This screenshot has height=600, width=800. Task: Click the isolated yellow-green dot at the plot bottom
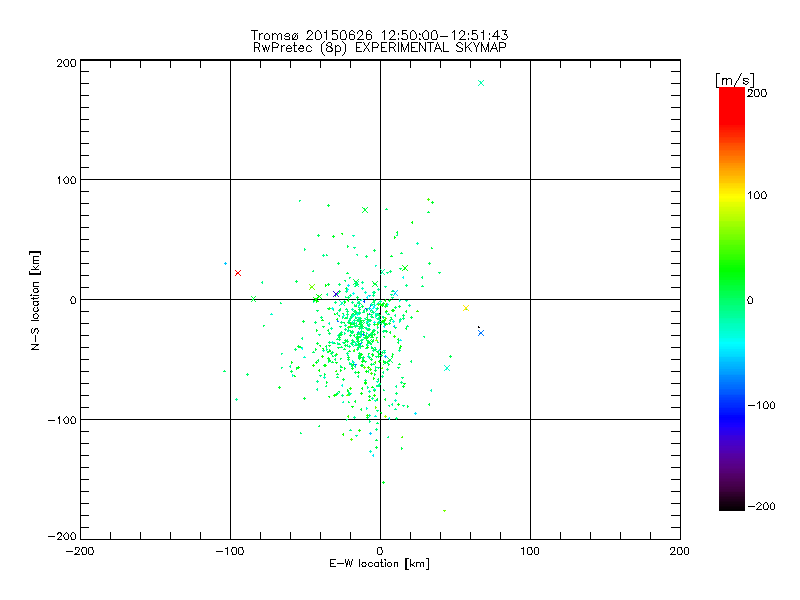(x=444, y=510)
